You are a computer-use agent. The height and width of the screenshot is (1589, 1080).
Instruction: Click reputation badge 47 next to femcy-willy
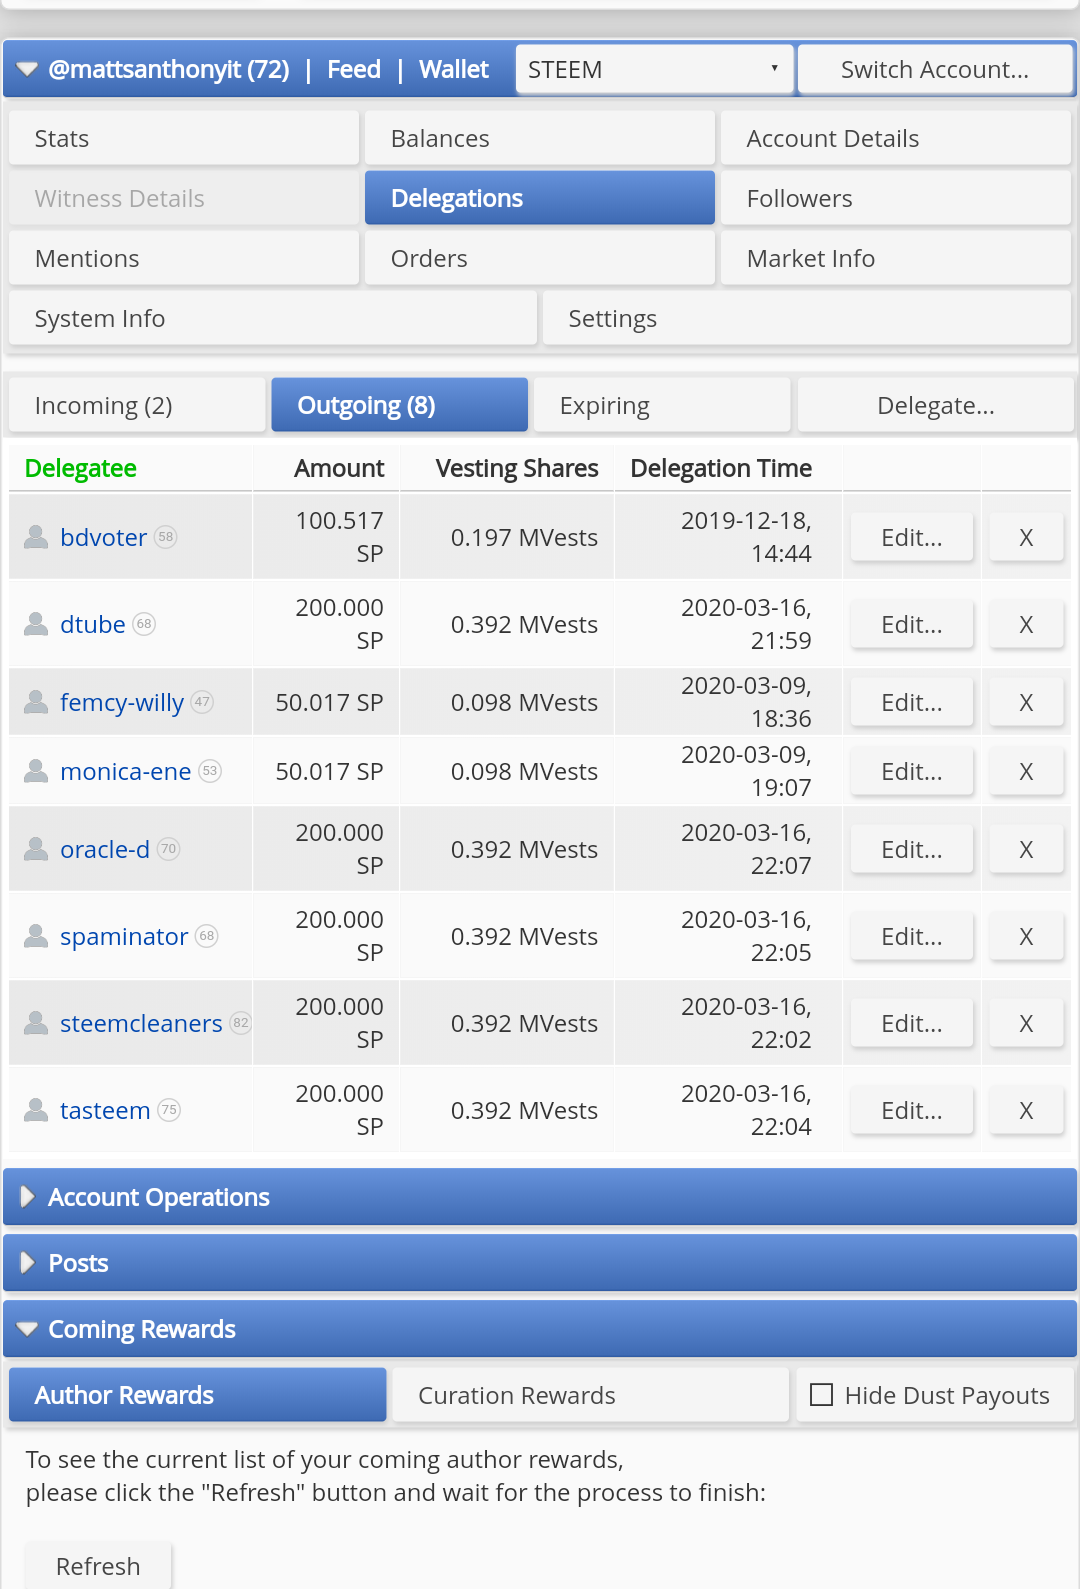click(202, 702)
